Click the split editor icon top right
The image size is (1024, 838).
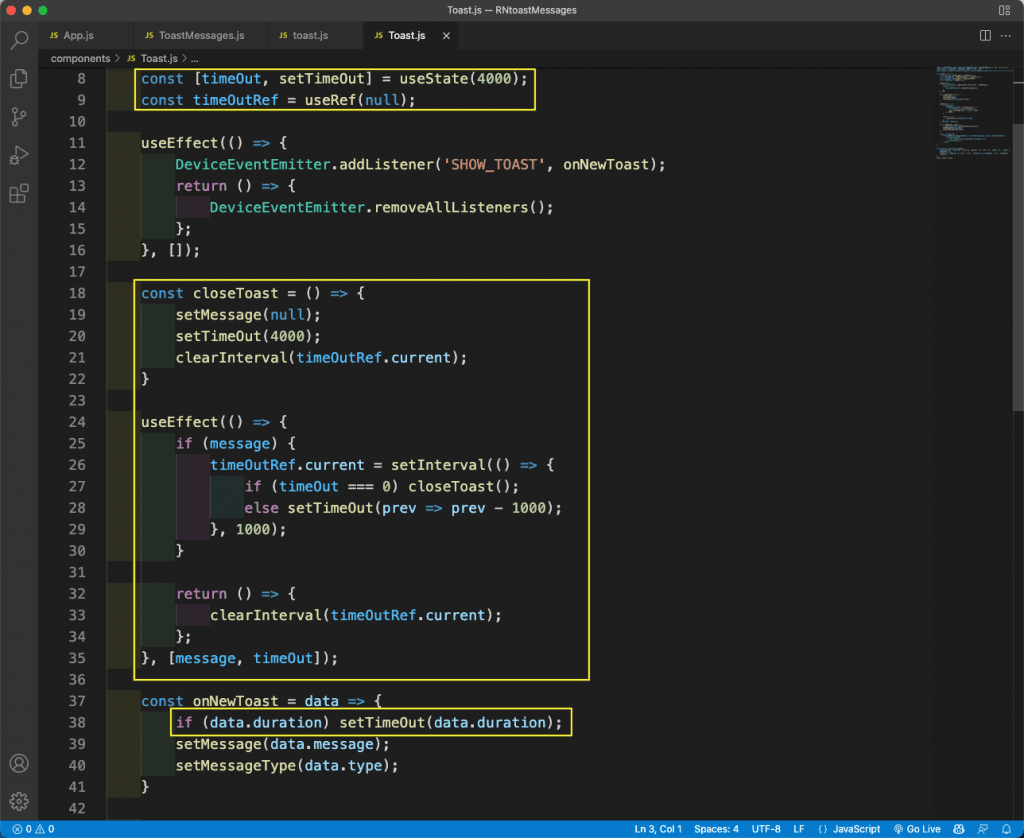pos(985,34)
